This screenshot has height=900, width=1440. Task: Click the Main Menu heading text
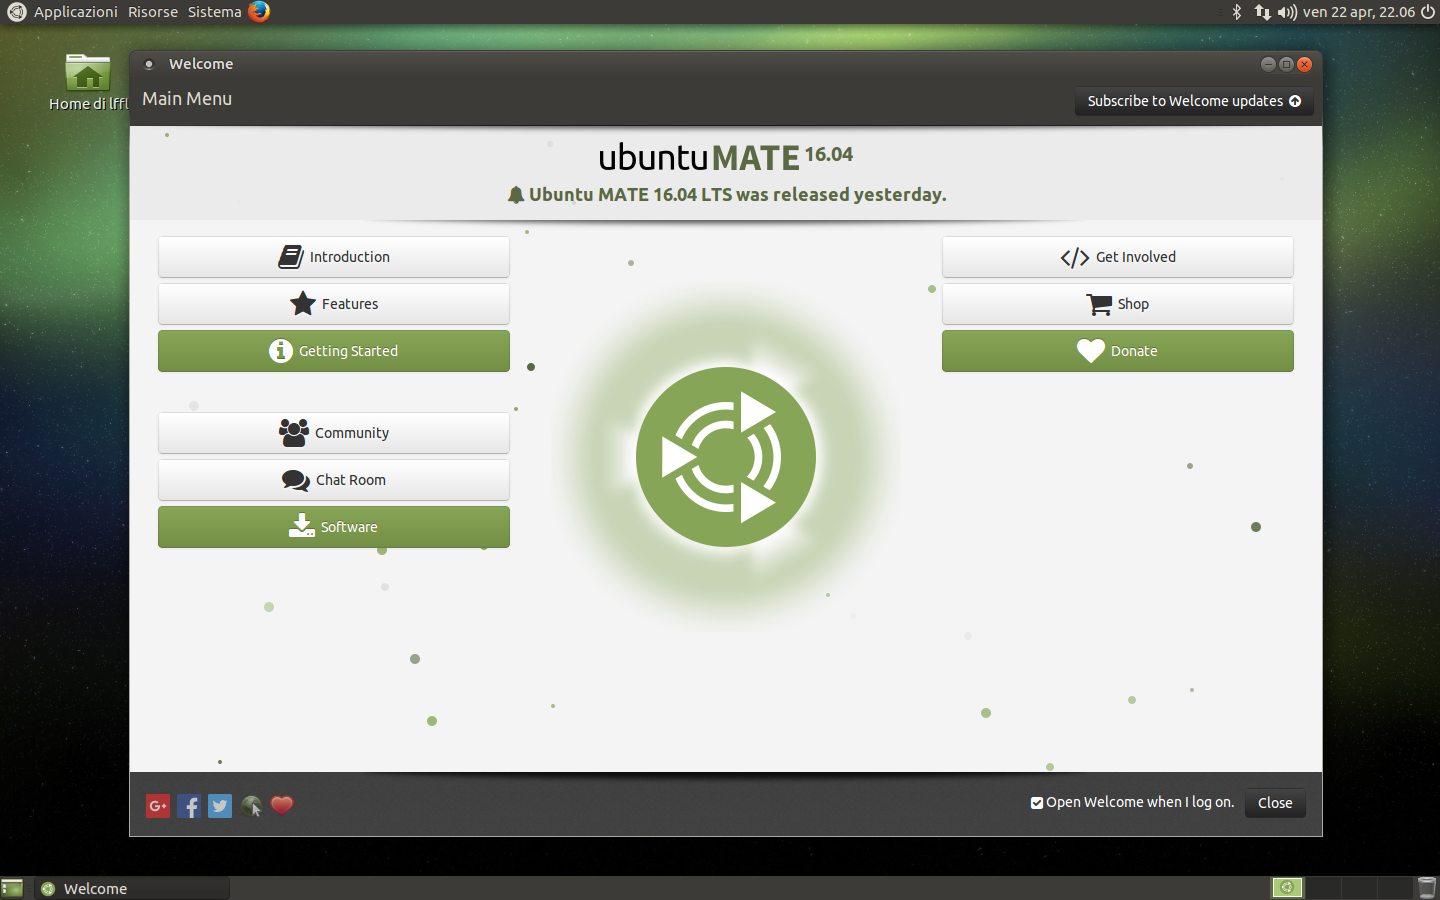click(x=187, y=99)
